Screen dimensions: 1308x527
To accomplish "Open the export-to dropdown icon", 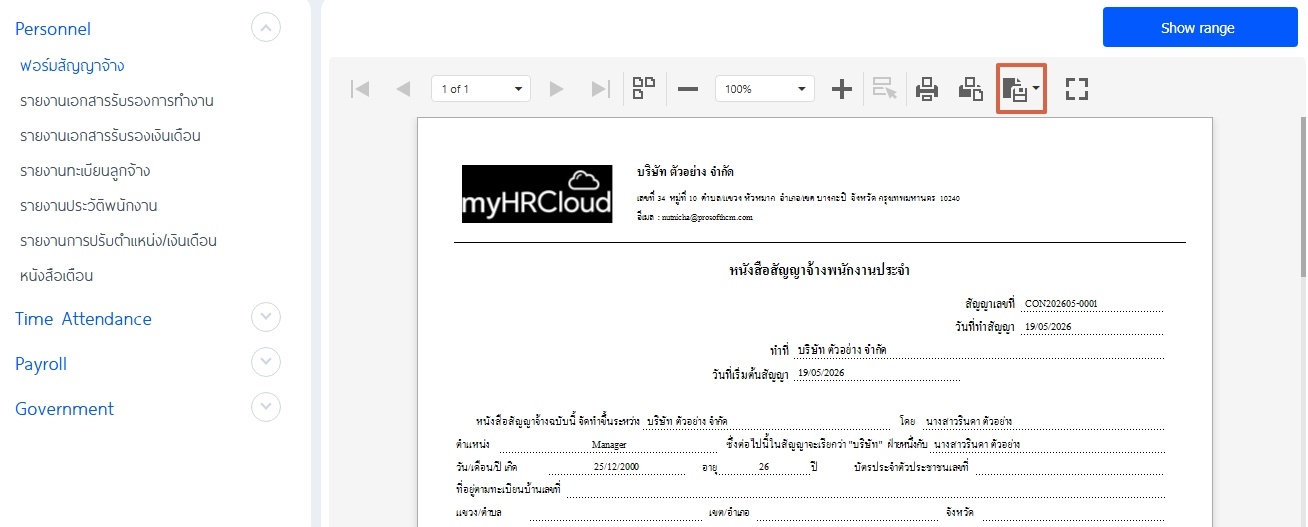I will [x=1021, y=89].
